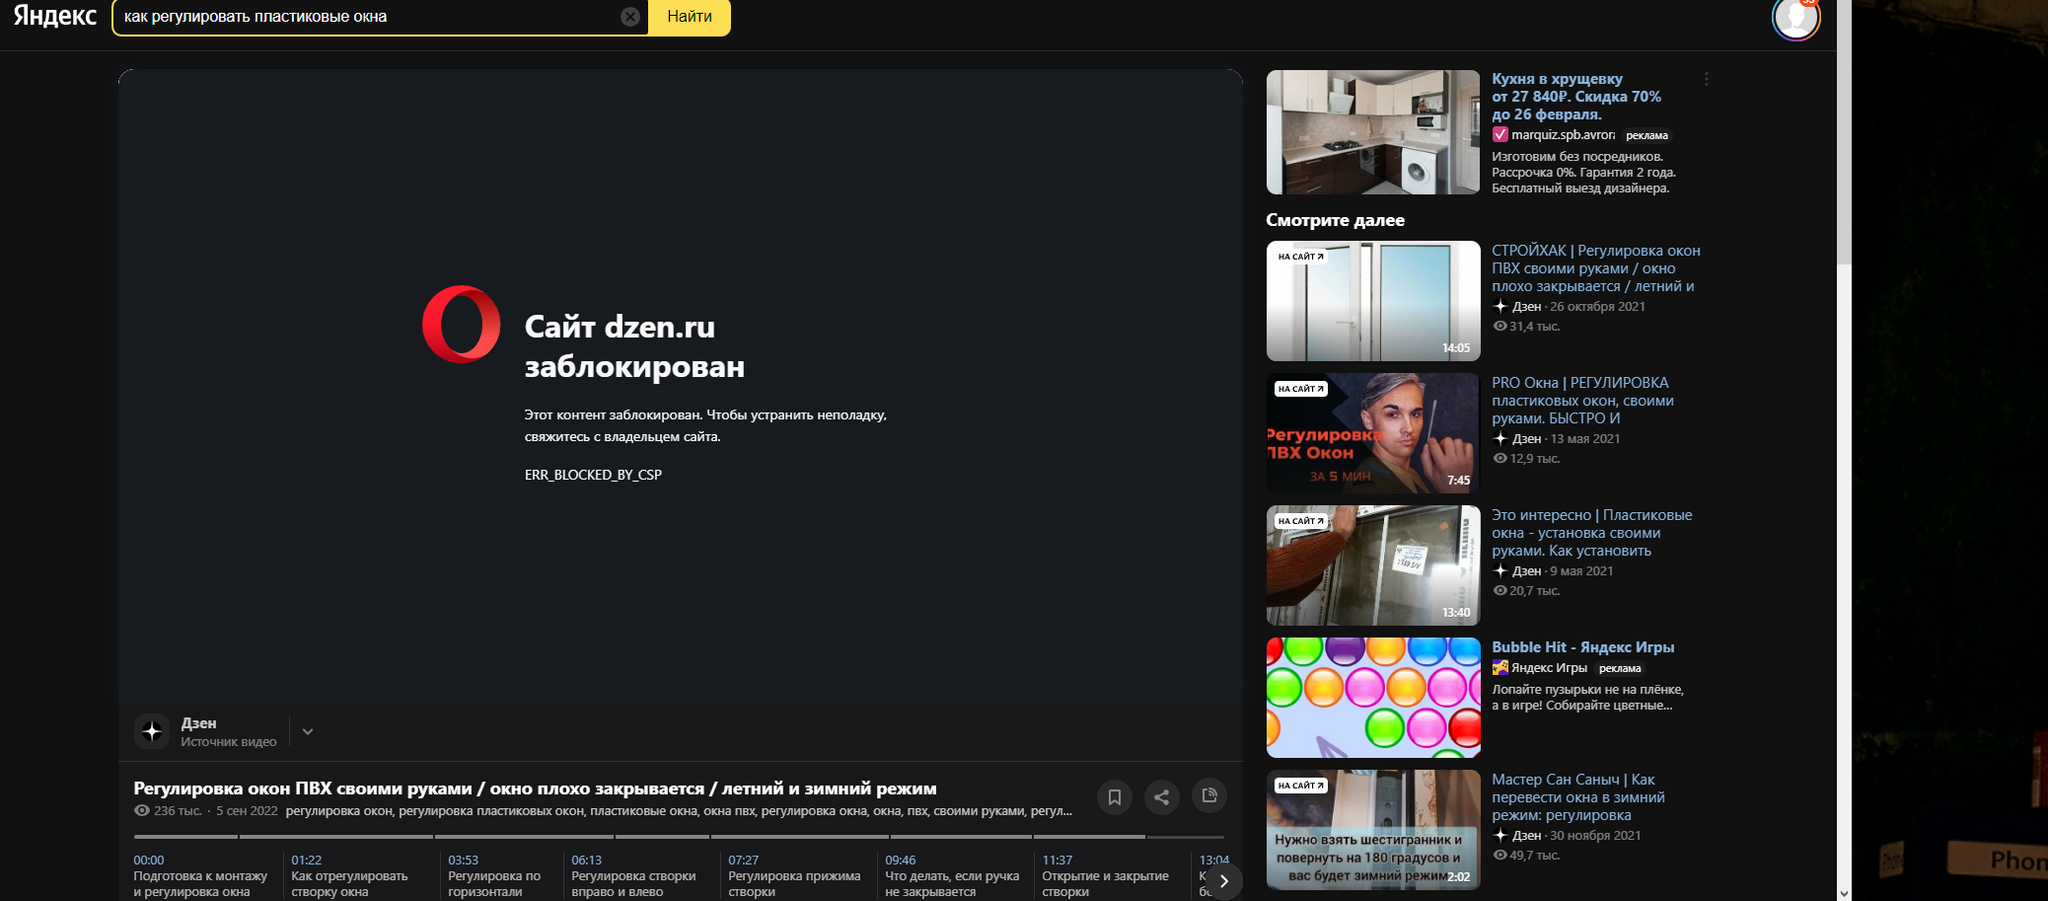Click НА САЙТ badge on Сан Саныч thumbnail

pos(1300,785)
